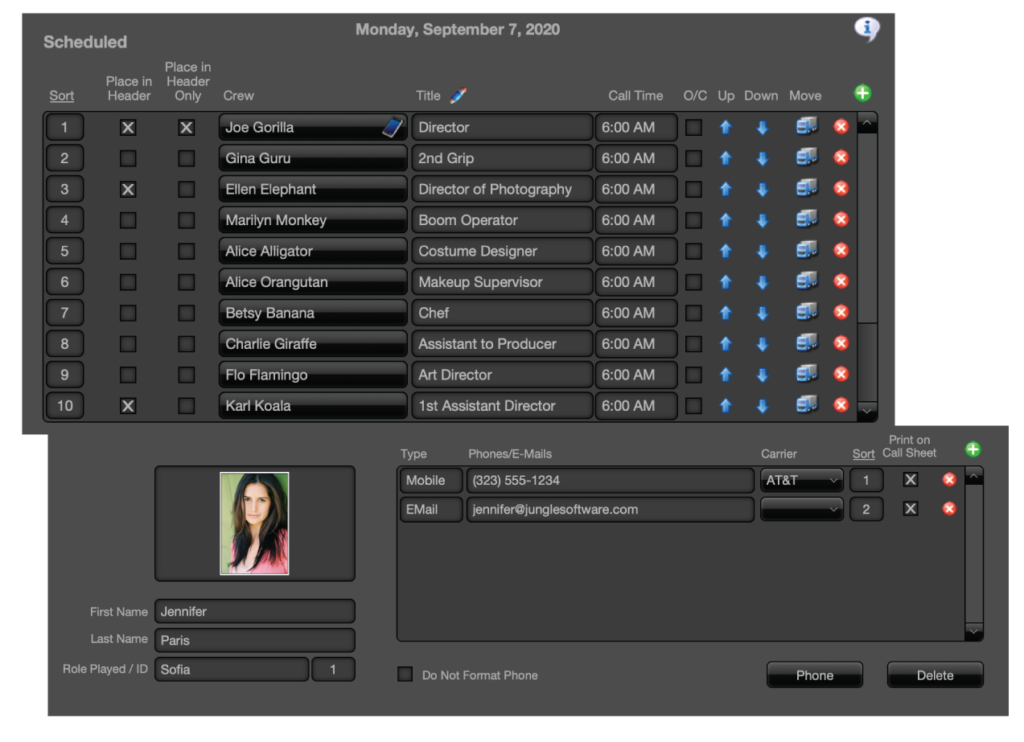This screenshot has height=742, width=1024.
Task: Click the role ID field showing 1
Action: click(x=333, y=669)
